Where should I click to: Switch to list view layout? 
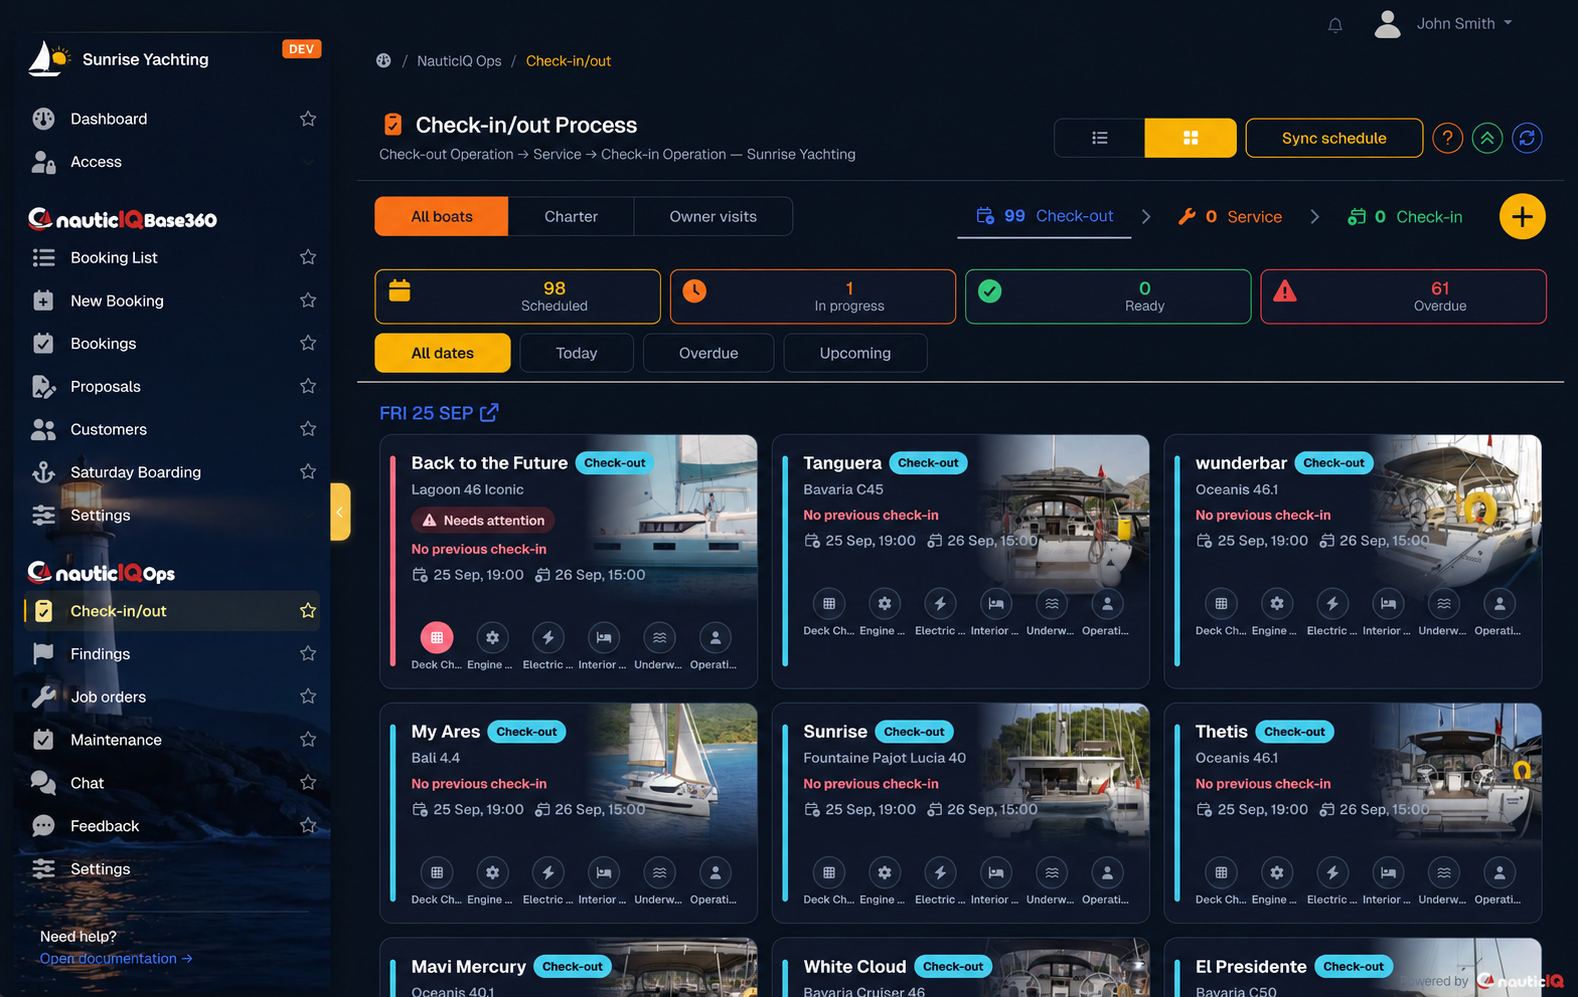[1100, 138]
